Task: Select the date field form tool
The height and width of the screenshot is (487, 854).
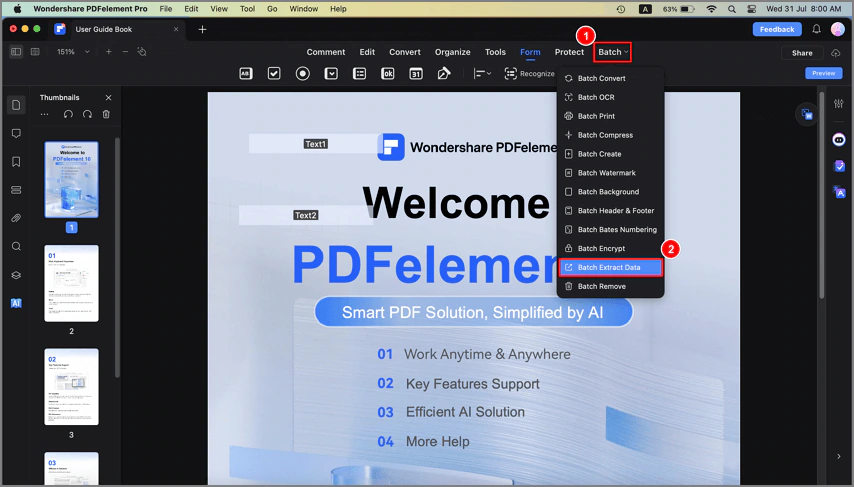Action: tap(416, 74)
